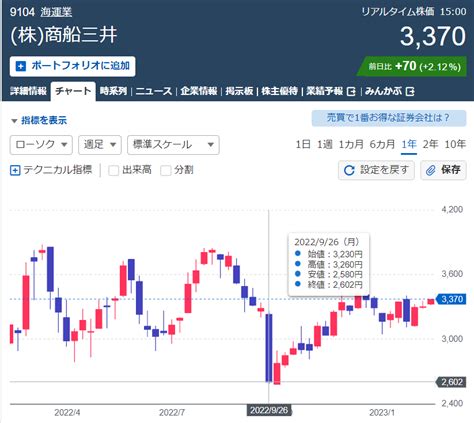
Task: Click the plus icon beside テクニカル指標
Action: 15,170
